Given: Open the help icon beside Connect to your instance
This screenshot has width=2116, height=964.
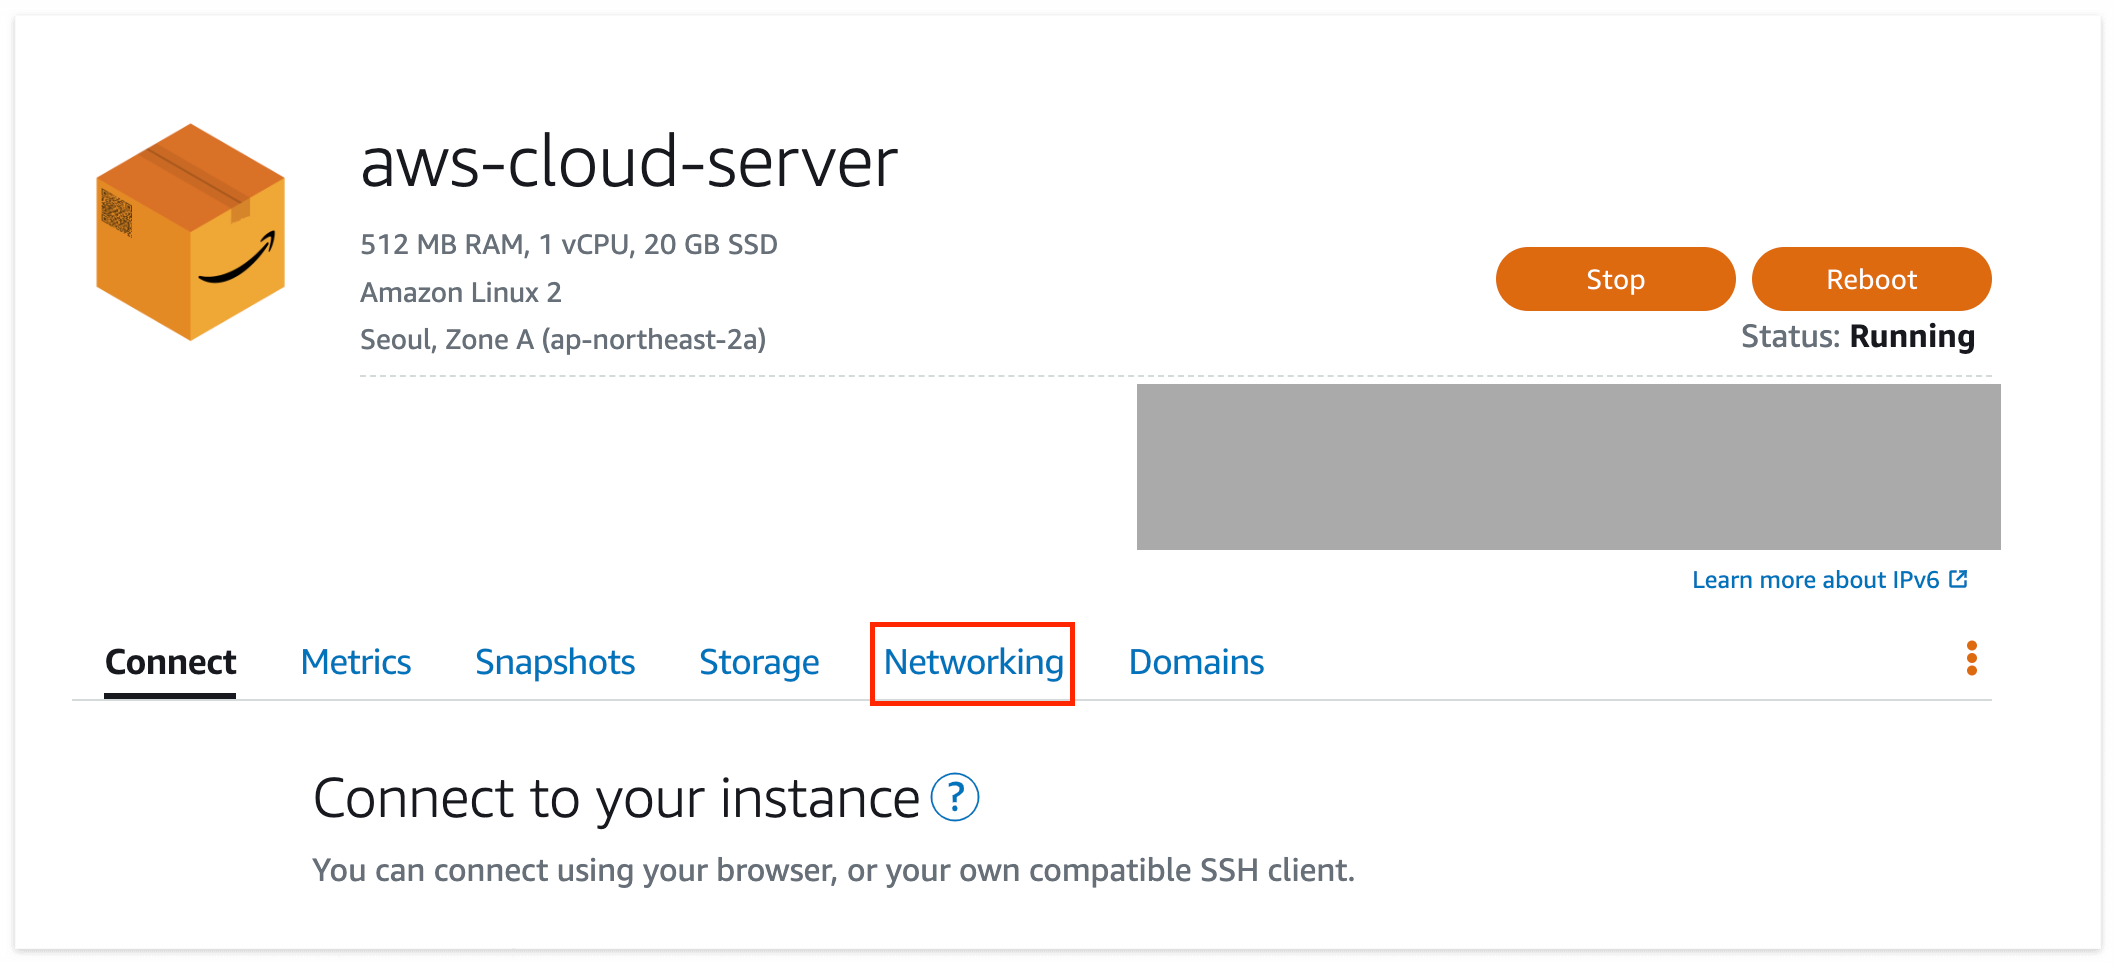Looking at the screenshot, I should pyautogui.click(x=955, y=797).
